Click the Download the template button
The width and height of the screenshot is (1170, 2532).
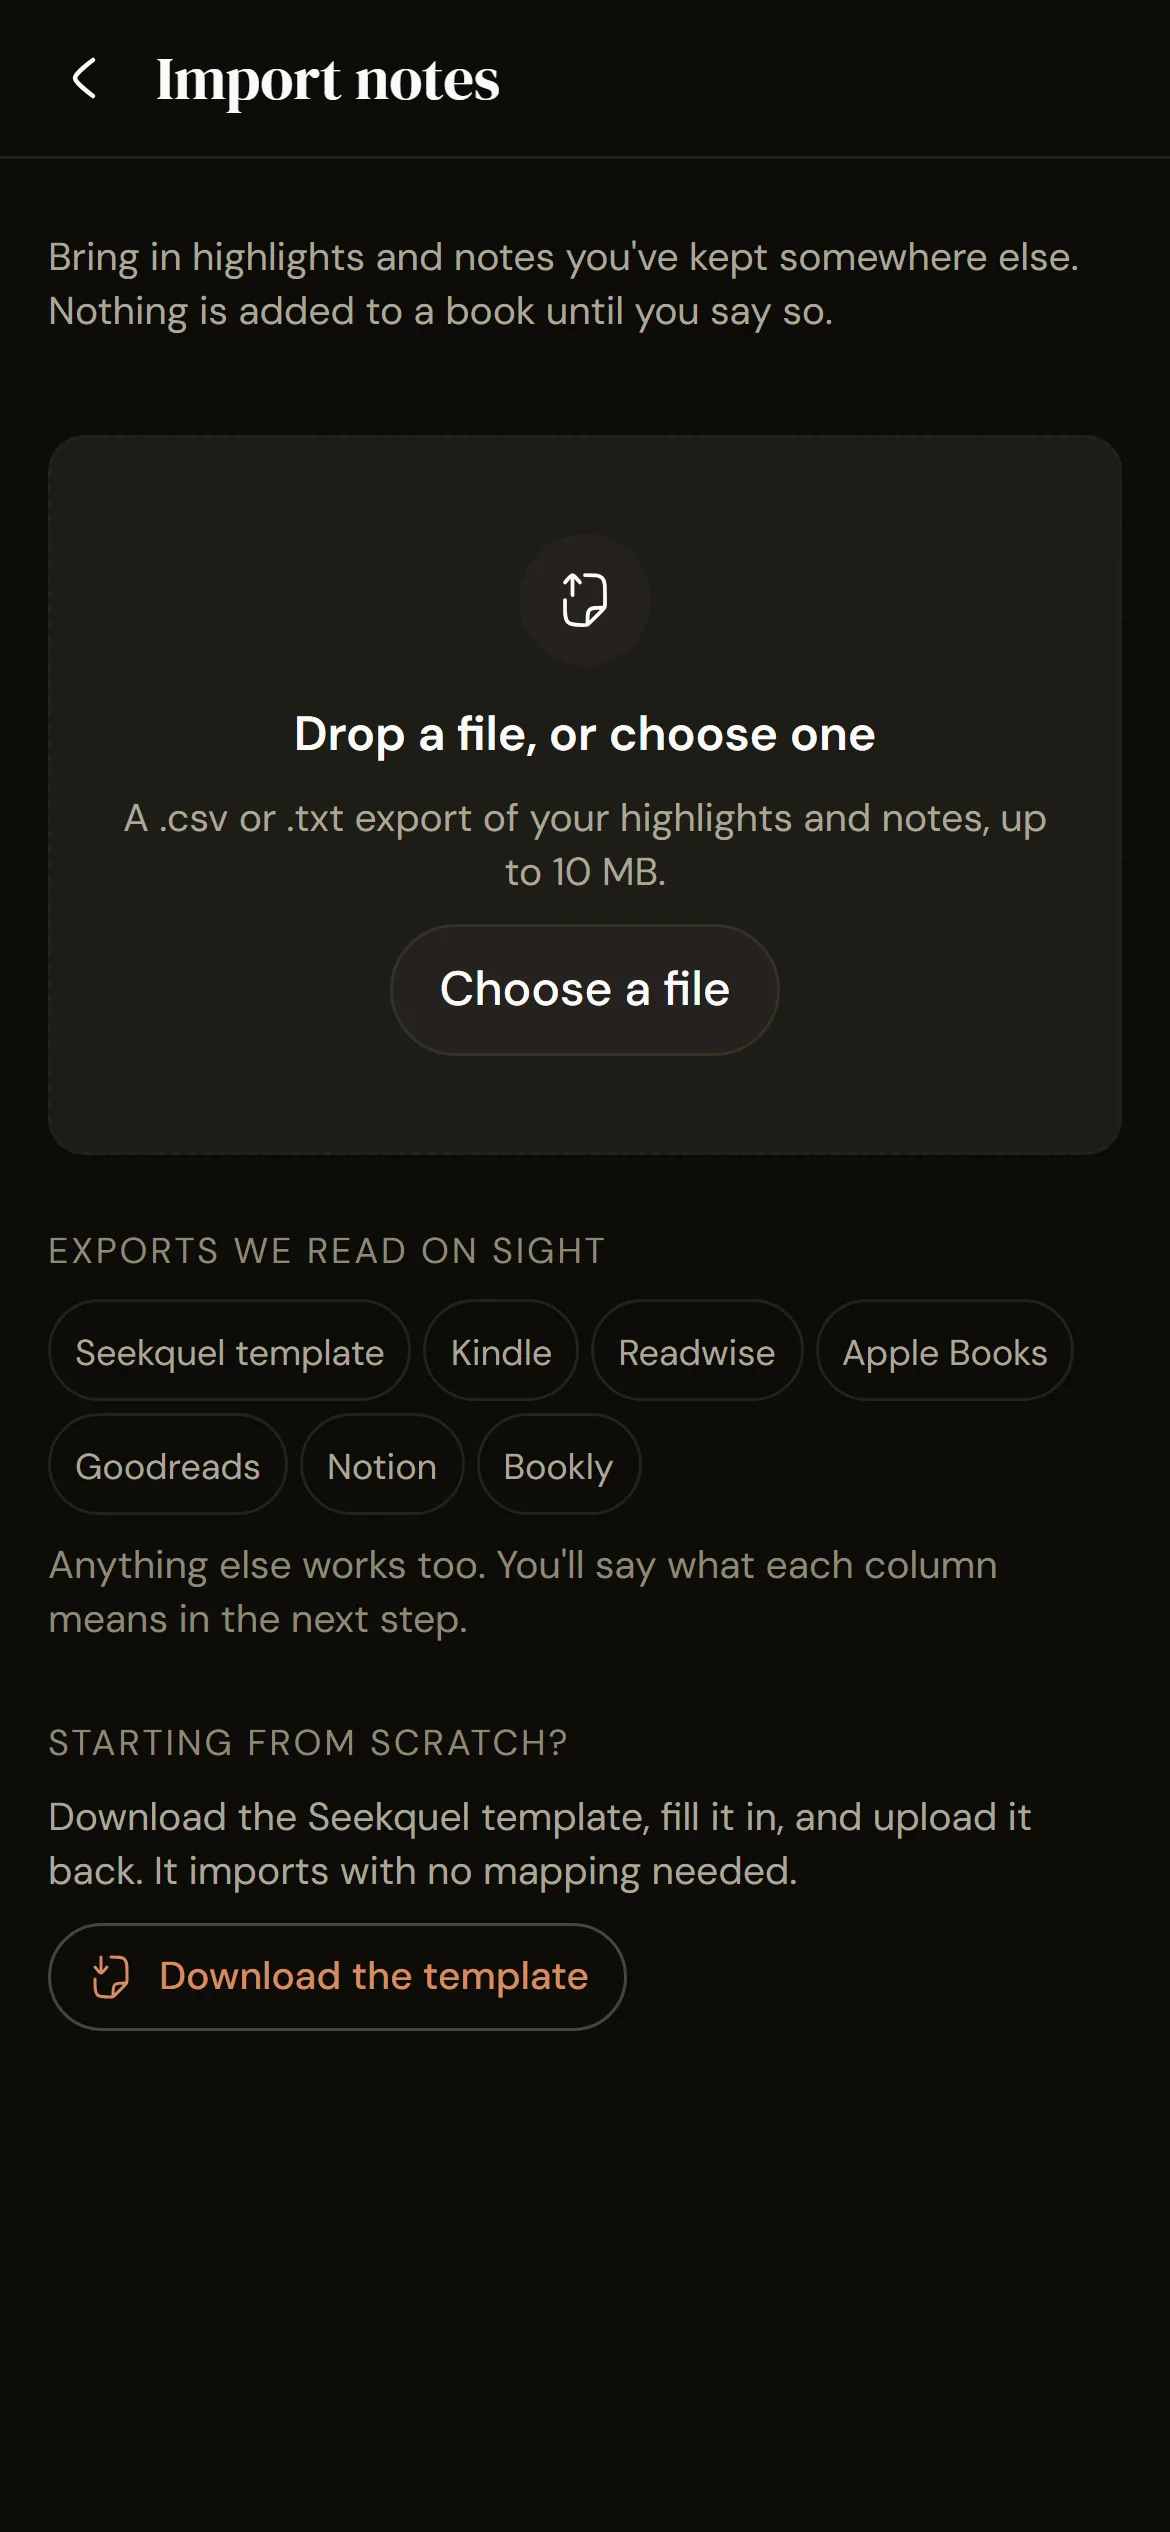[337, 1977]
